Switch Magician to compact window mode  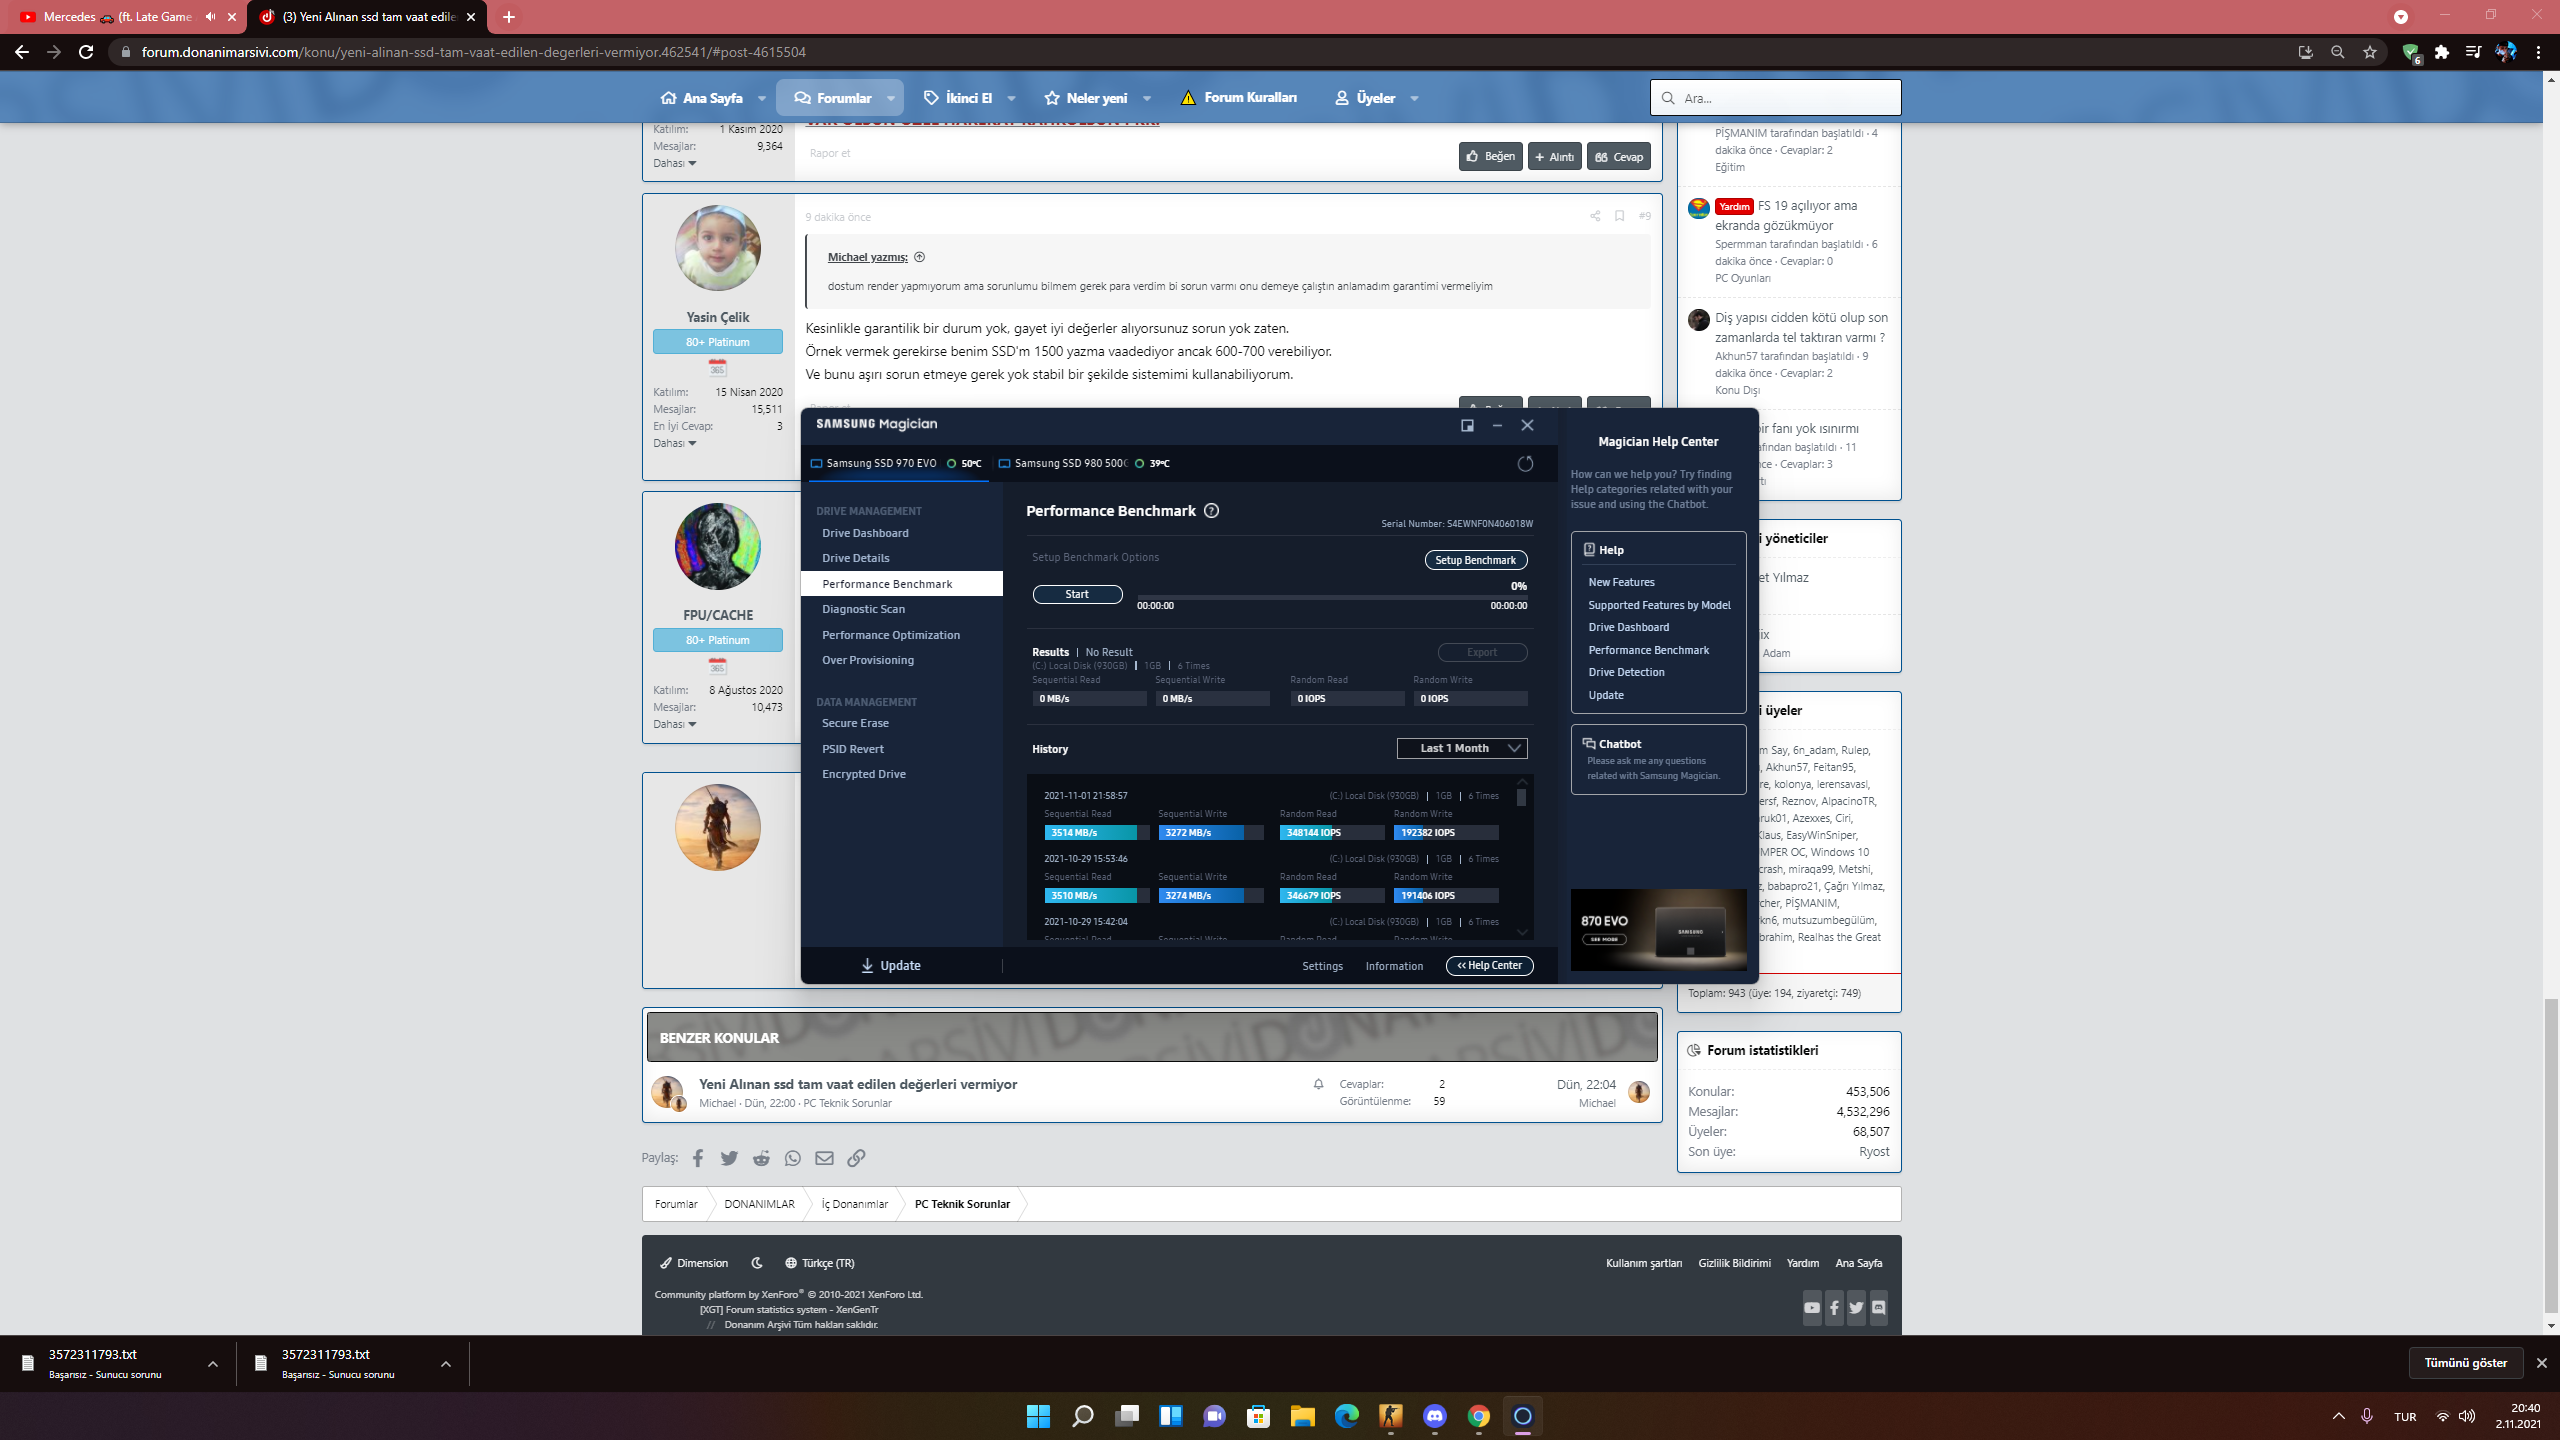1467,425
